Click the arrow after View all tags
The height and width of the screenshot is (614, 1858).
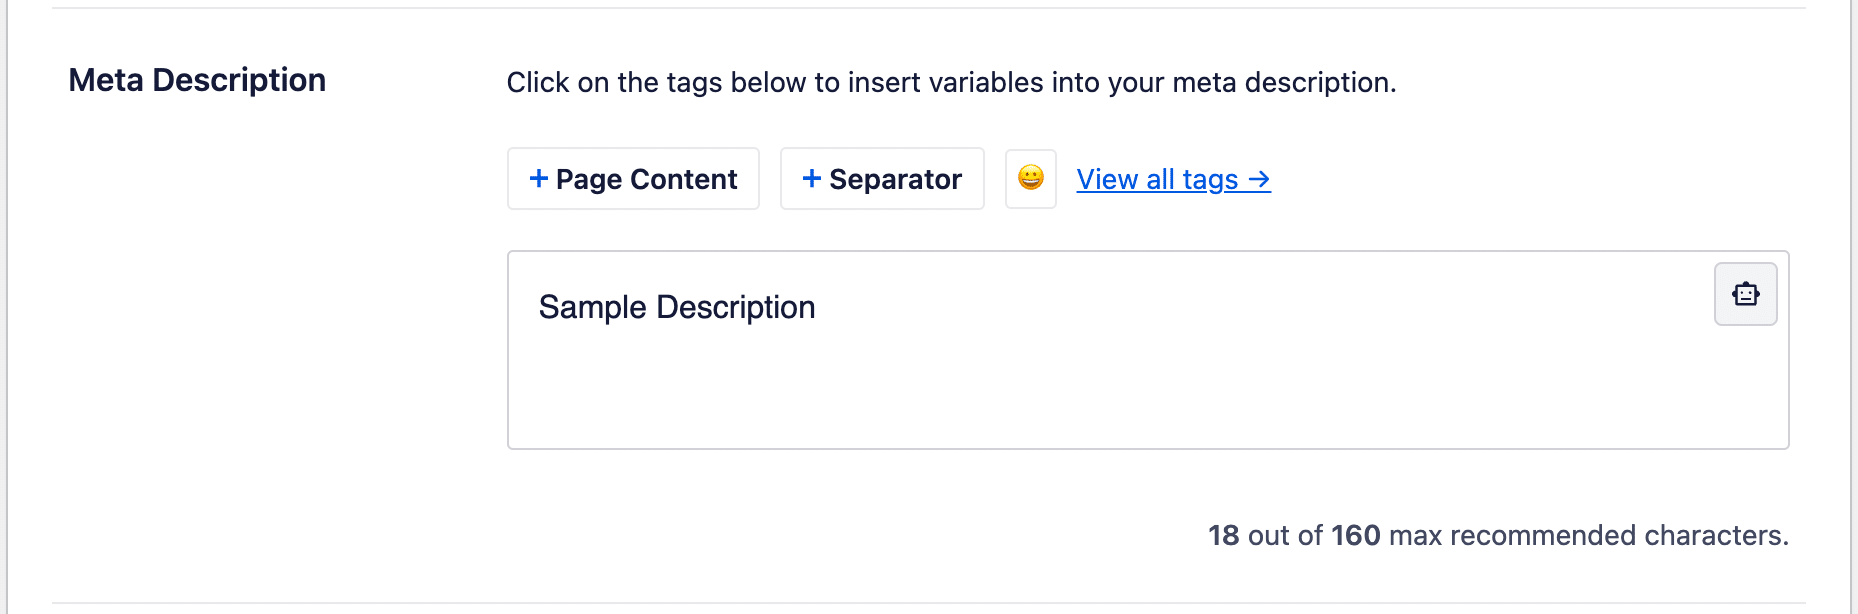(1259, 179)
